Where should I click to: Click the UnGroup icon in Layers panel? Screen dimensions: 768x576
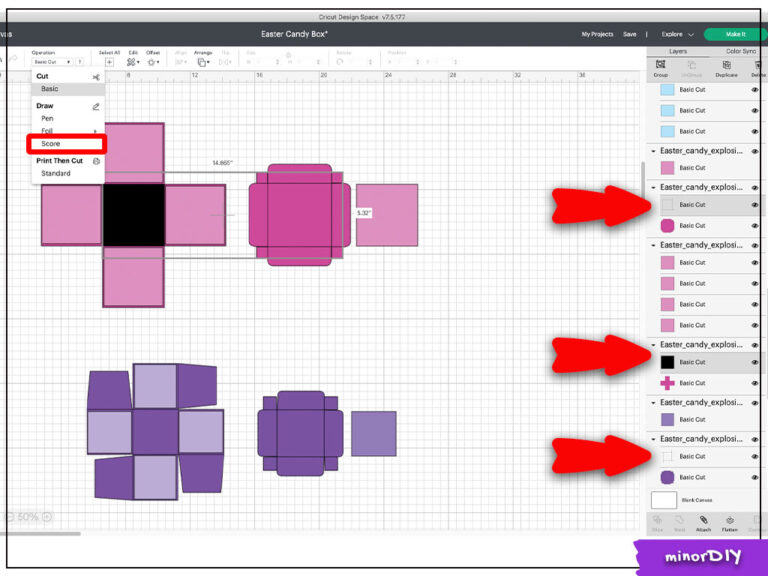(691, 65)
